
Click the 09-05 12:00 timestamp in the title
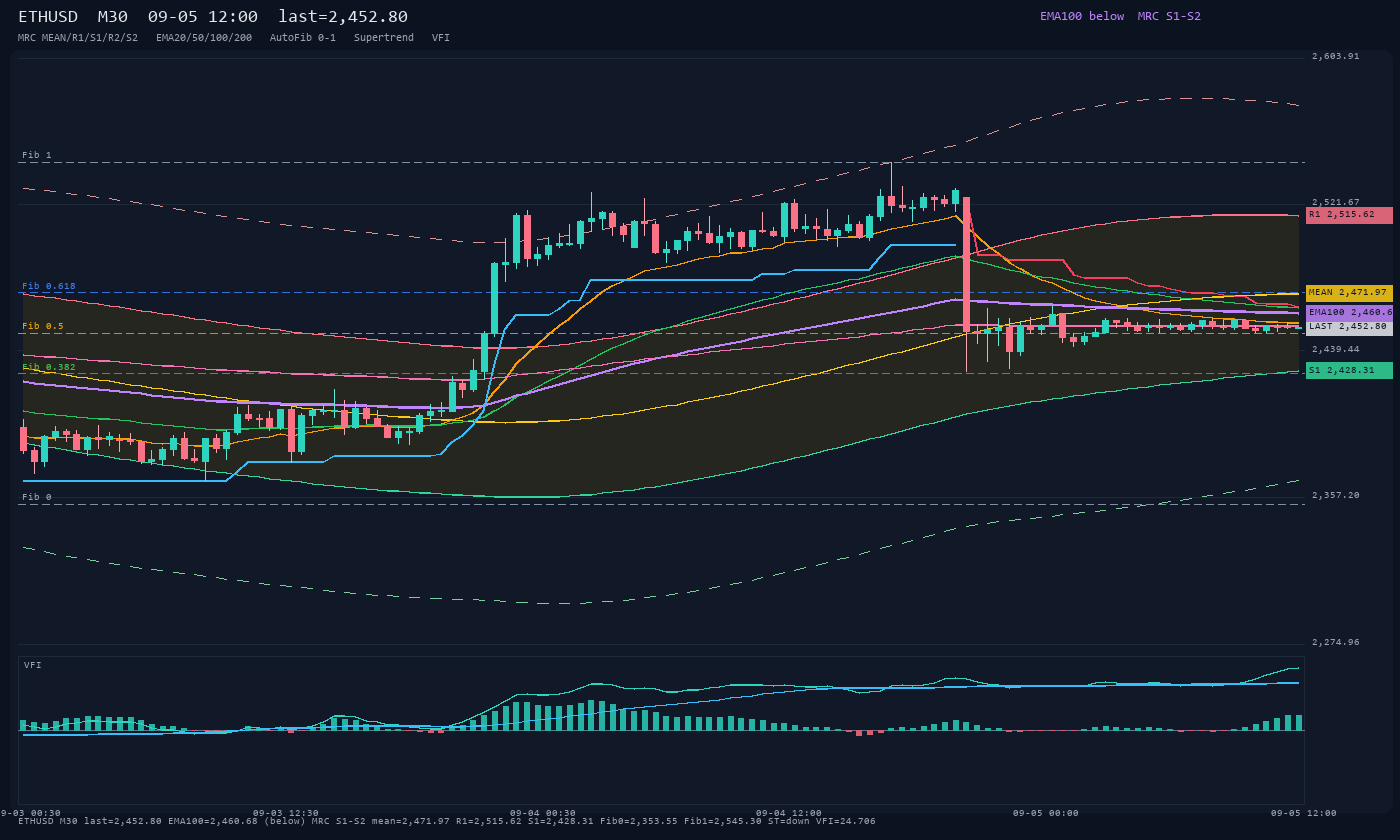coord(202,17)
